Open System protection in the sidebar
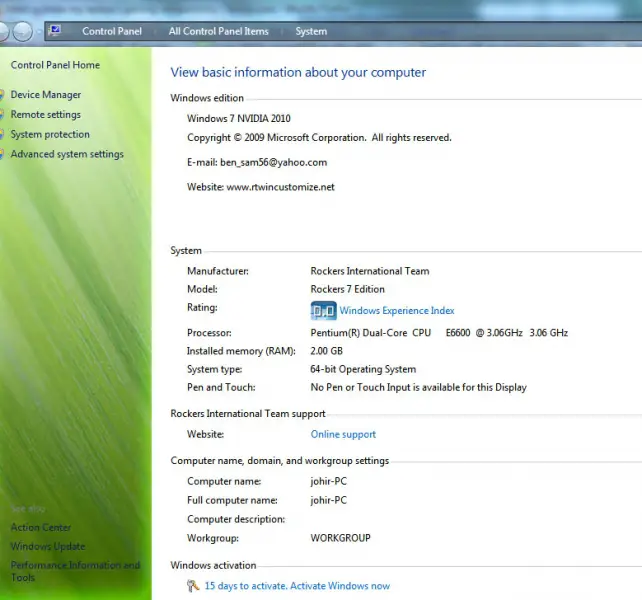642x600 pixels. coord(50,134)
